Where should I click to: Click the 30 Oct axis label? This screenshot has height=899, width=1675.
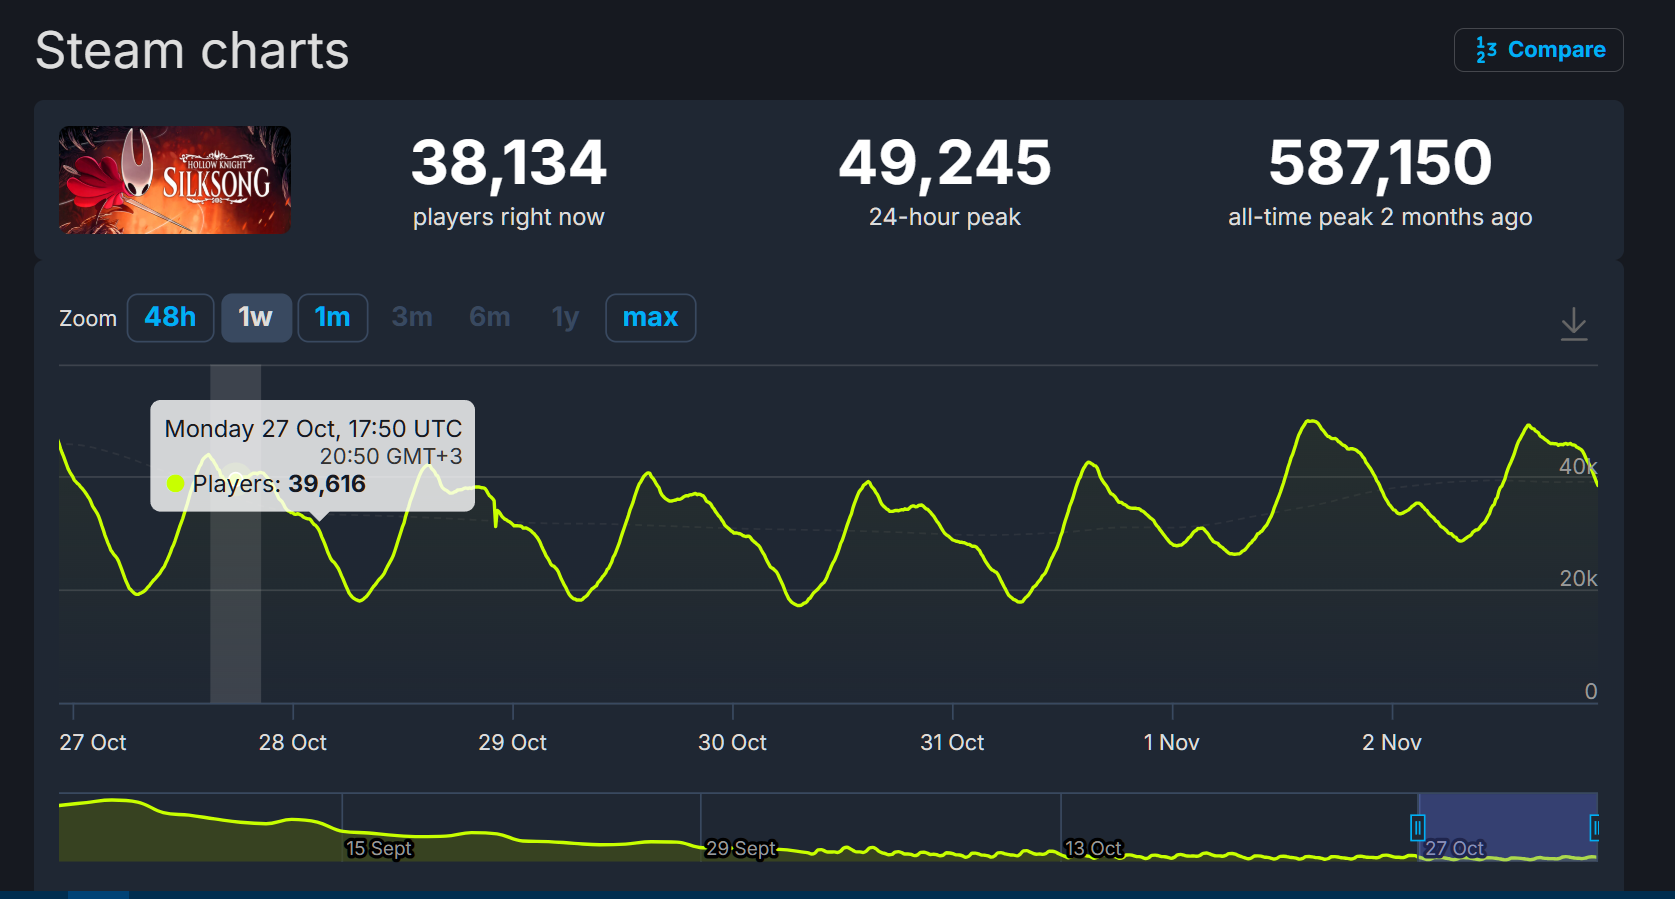click(733, 742)
